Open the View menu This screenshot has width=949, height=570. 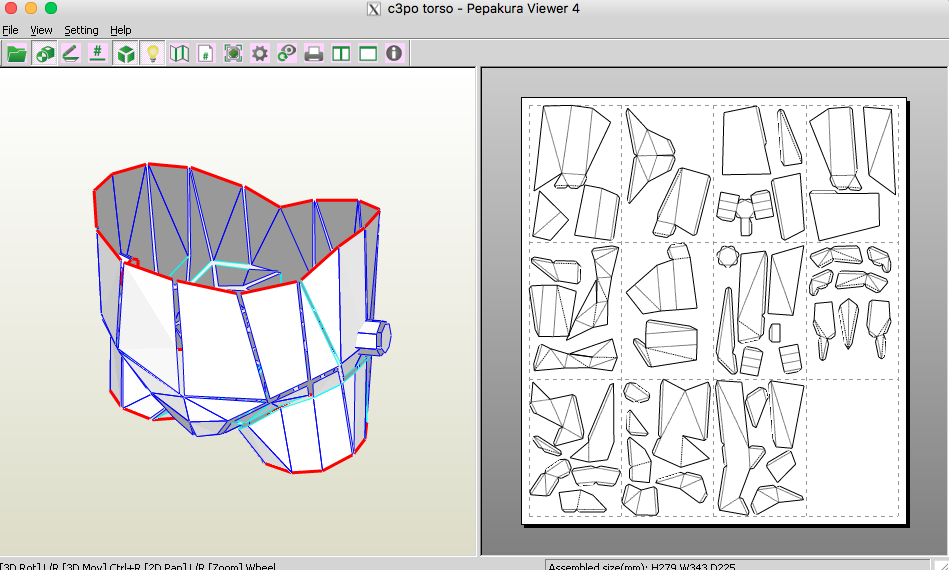click(x=41, y=30)
